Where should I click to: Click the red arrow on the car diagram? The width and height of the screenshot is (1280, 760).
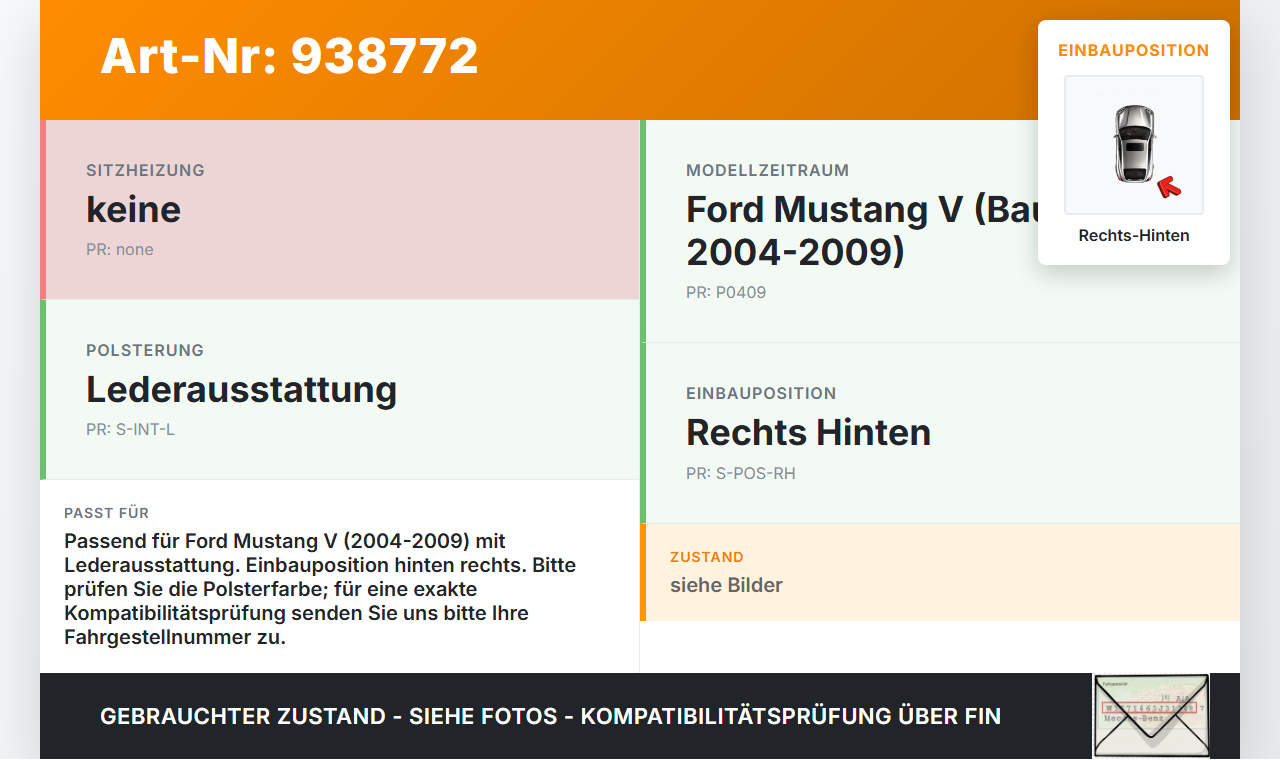click(x=1169, y=187)
